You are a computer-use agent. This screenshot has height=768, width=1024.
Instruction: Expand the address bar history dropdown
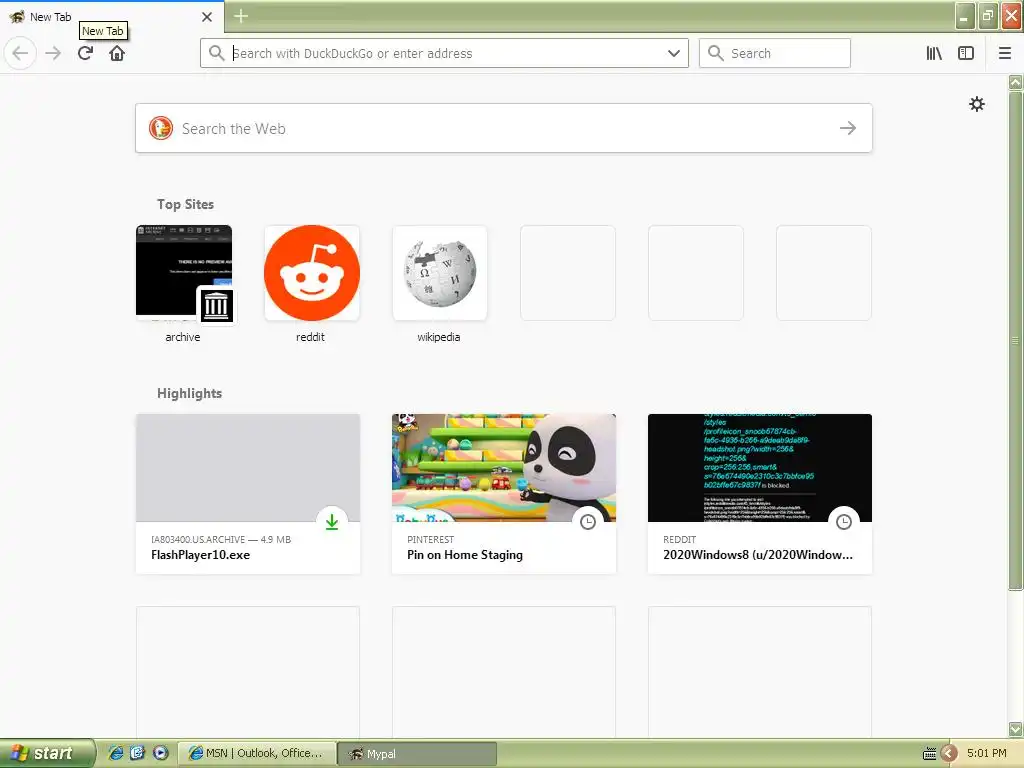674,53
